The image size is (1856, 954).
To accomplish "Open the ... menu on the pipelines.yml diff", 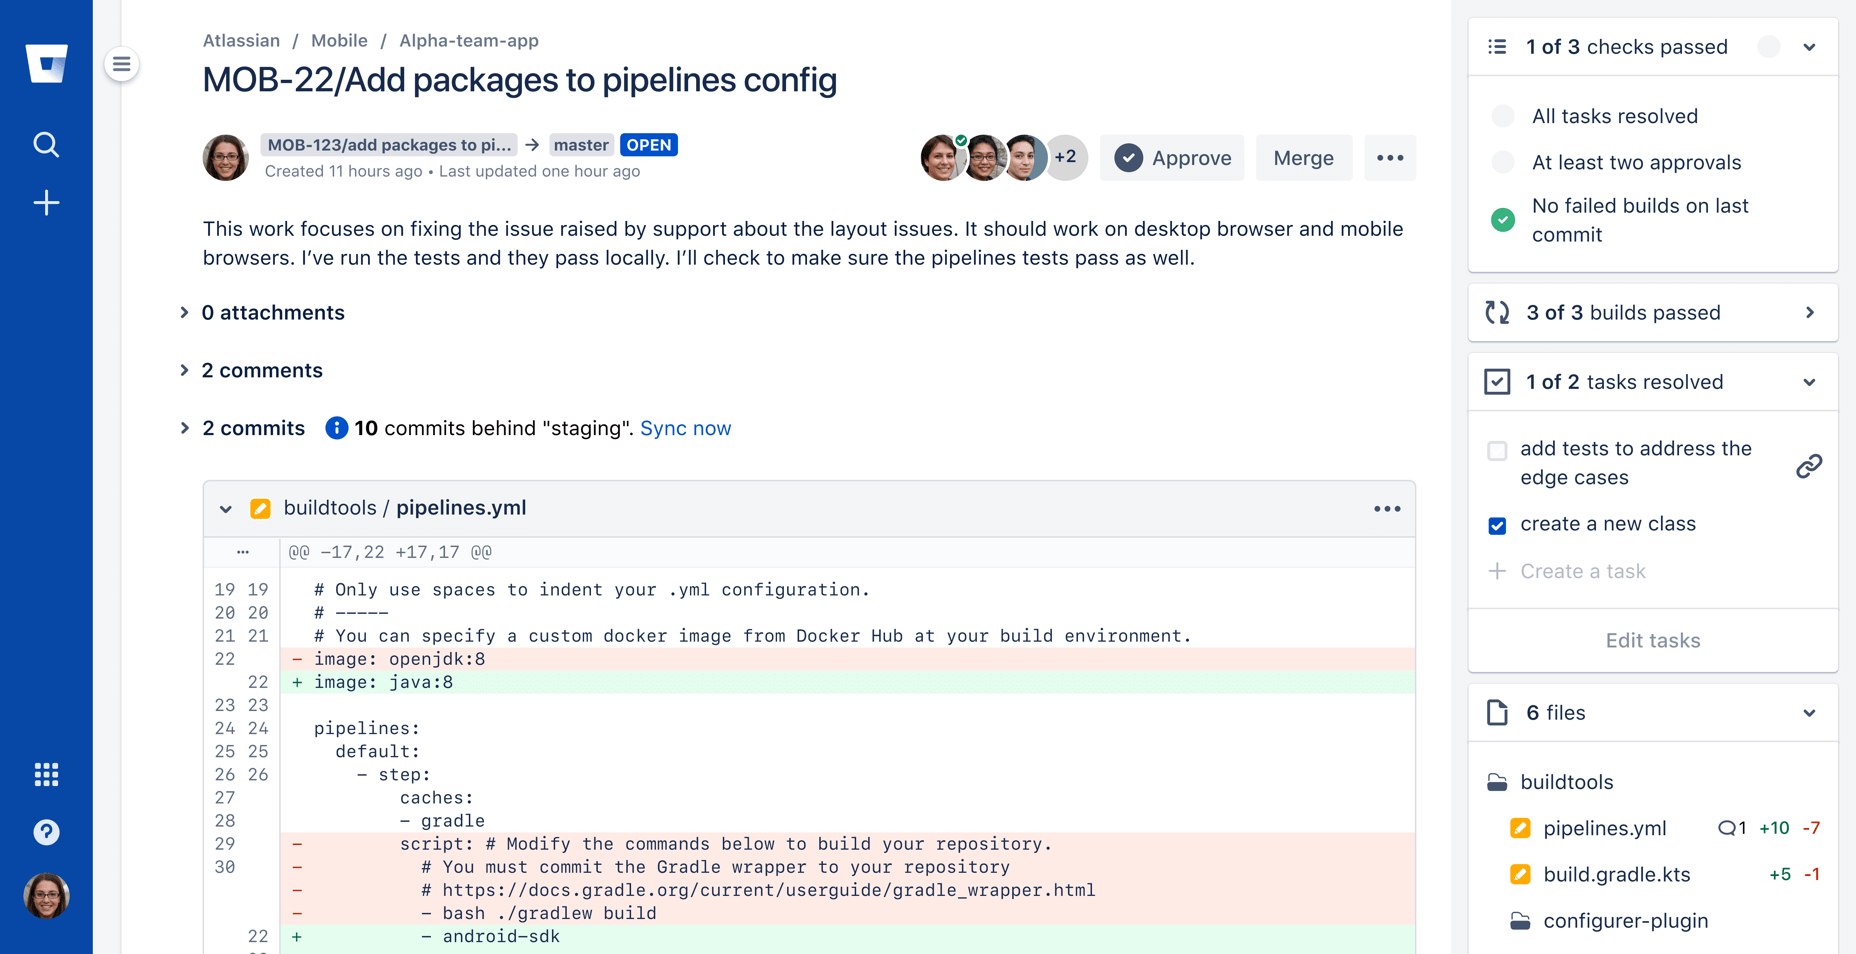I will pyautogui.click(x=1387, y=508).
